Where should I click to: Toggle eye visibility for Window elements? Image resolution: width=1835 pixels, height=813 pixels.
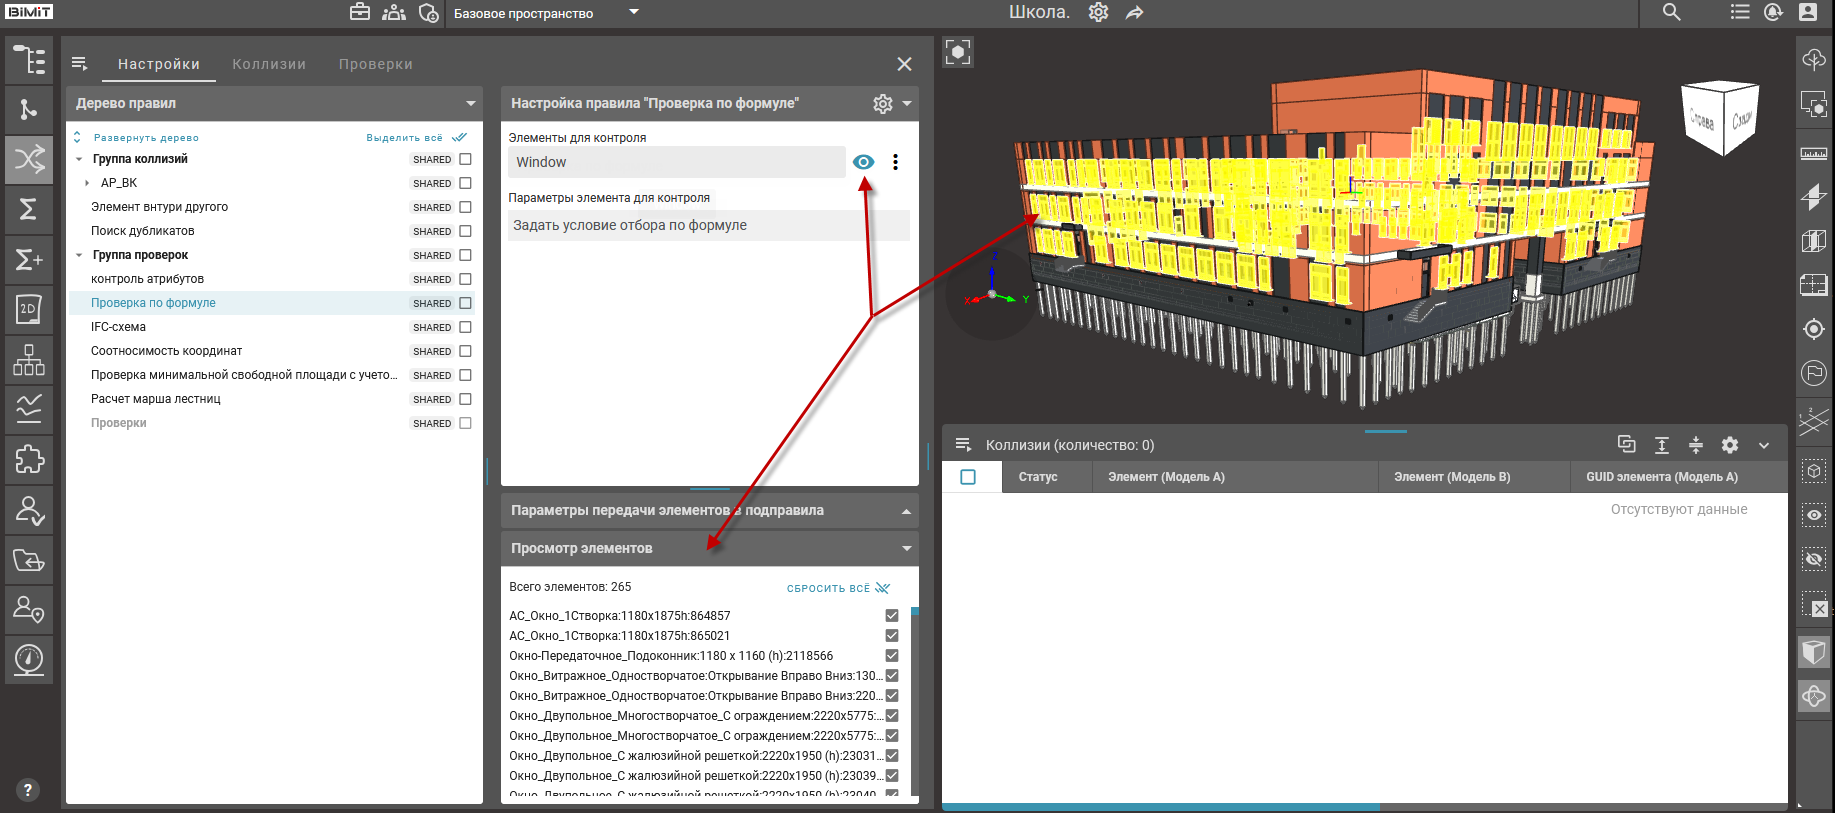tap(863, 162)
